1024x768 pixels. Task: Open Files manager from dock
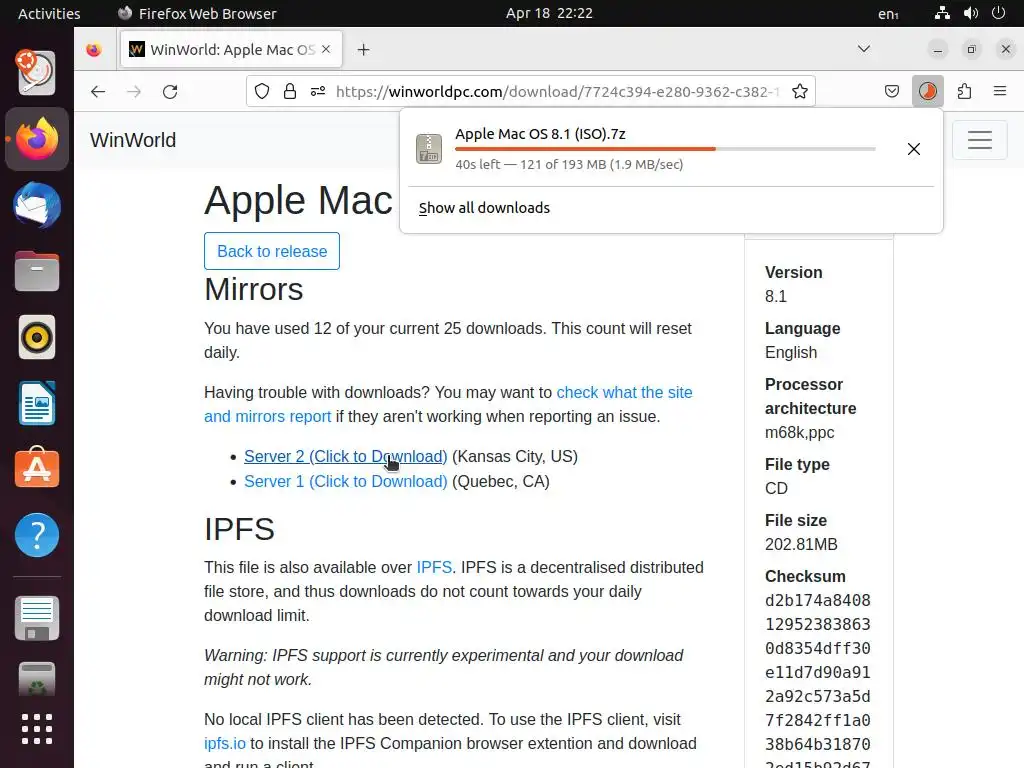(37, 271)
